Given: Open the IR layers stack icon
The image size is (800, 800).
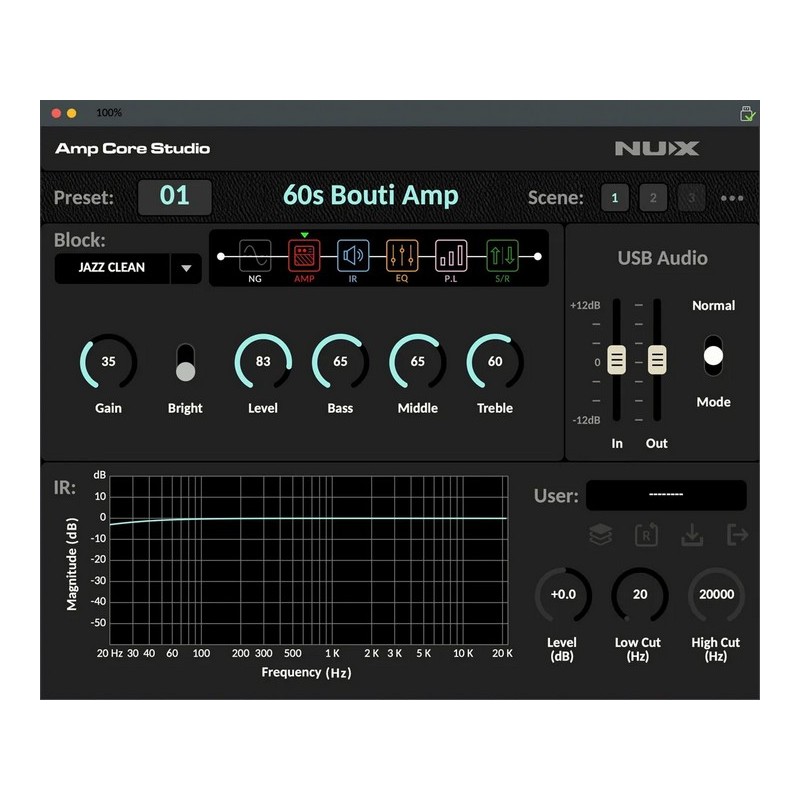Looking at the screenshot, I should click(601, 535).
